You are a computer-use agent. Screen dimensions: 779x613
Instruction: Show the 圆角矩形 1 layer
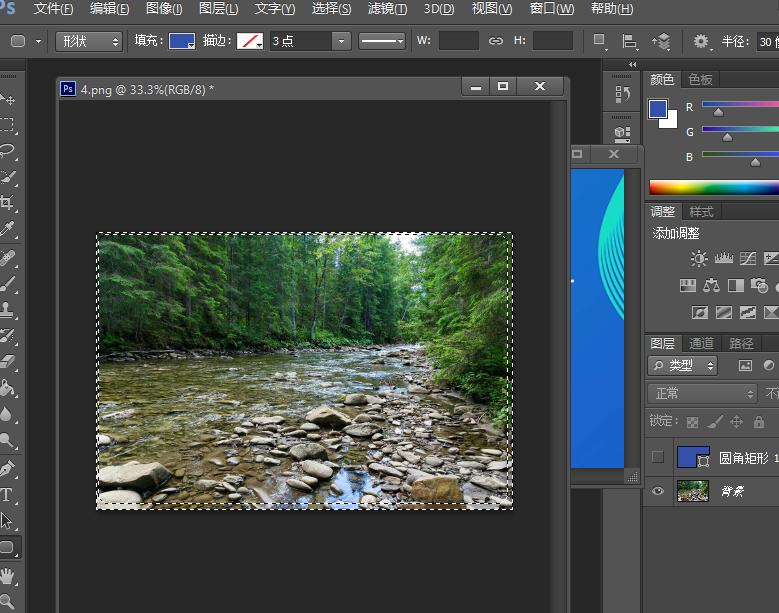click(x=657, y=458)
